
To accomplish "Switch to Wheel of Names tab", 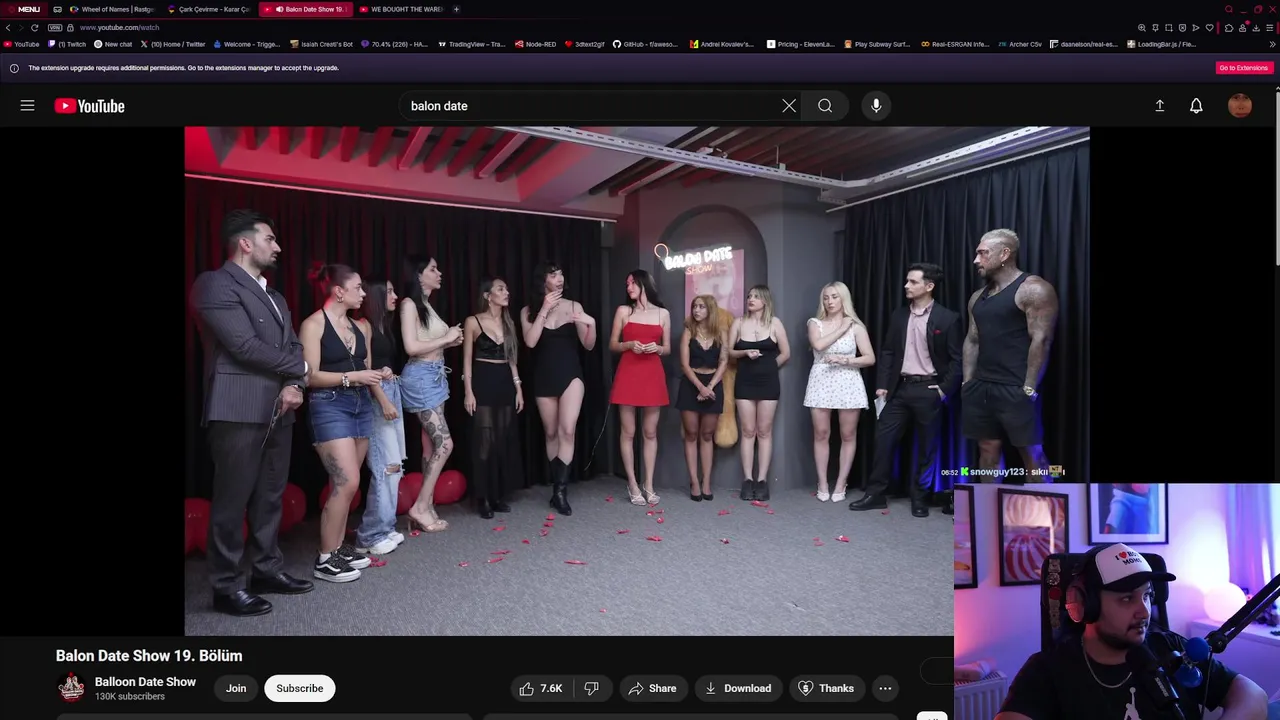I will (110, 9).
